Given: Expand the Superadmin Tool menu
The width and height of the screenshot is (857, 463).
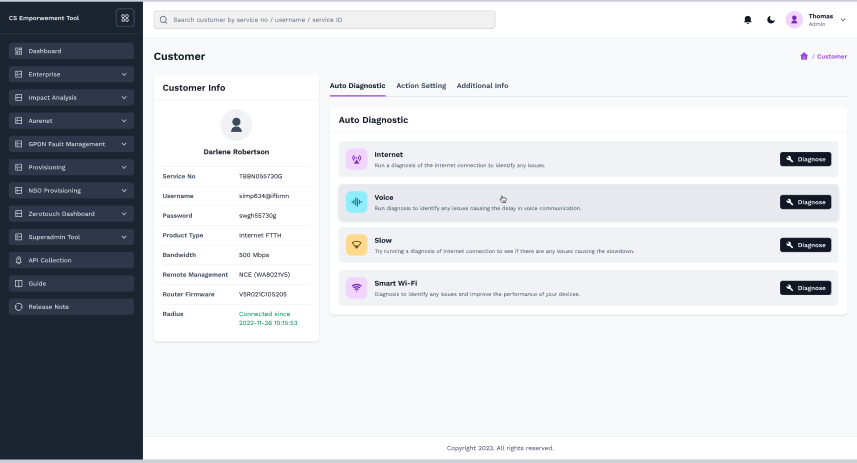Looking at the screenshot, I should [71, 237].
